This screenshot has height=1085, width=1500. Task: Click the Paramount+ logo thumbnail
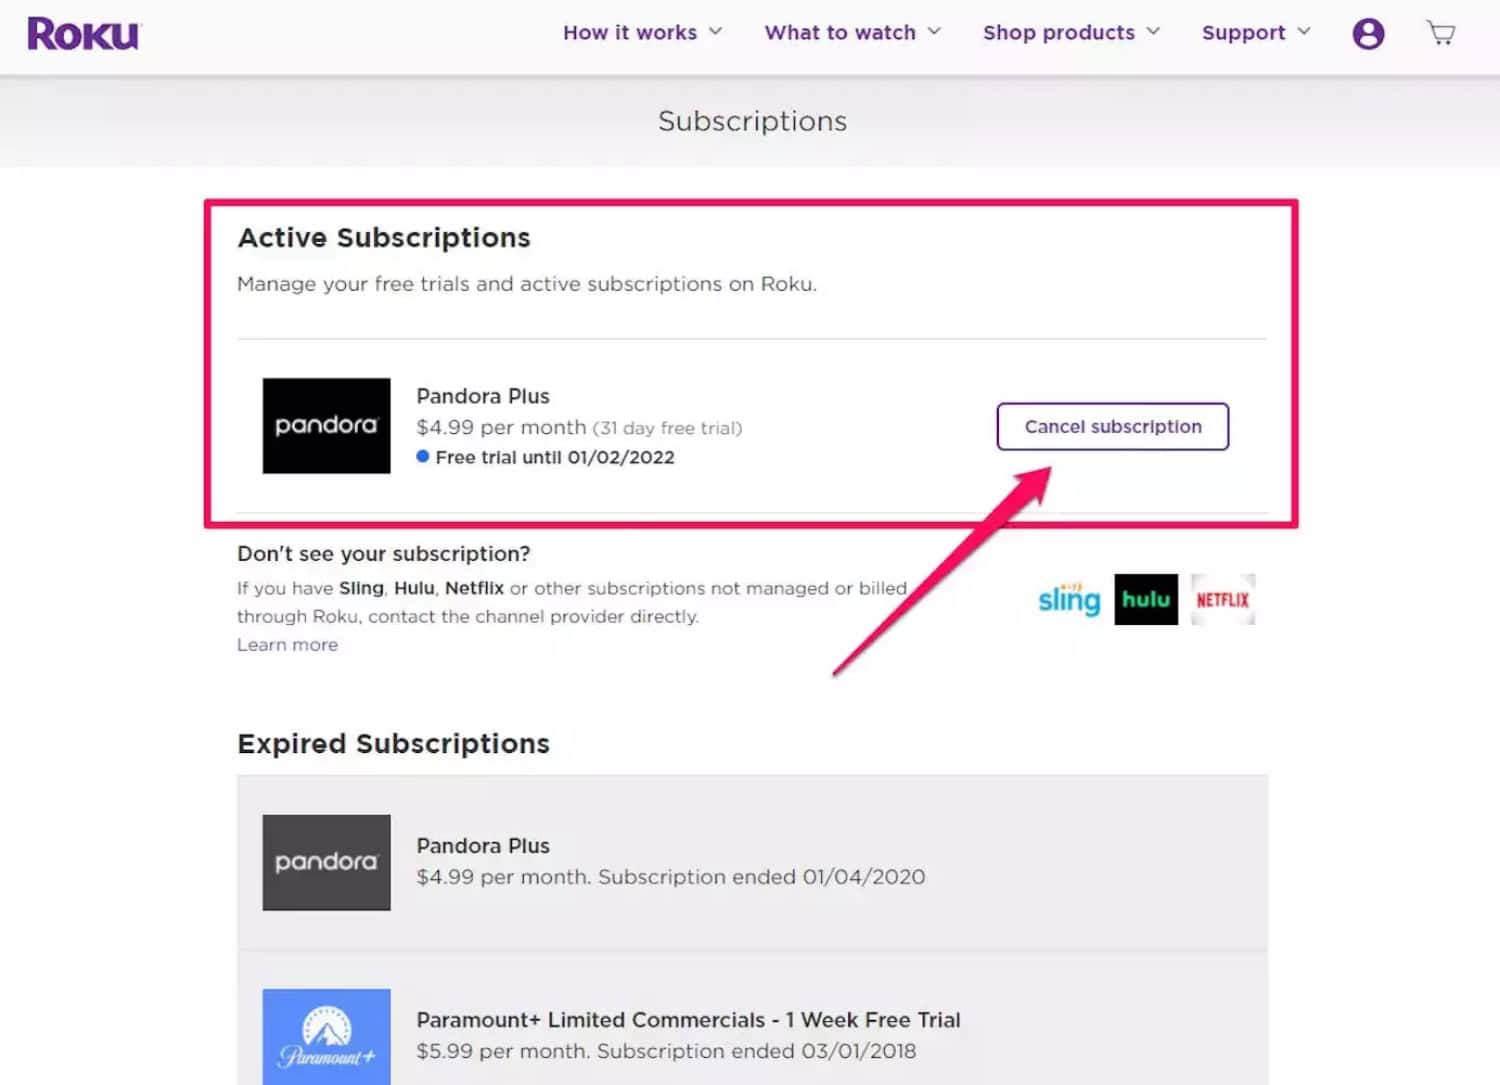326,1037
